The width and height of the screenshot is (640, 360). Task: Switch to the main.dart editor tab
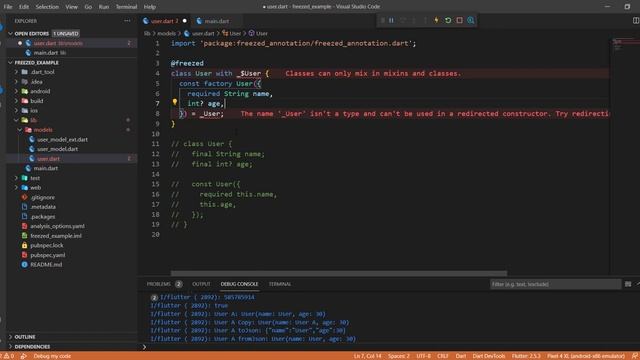point(216,21)
